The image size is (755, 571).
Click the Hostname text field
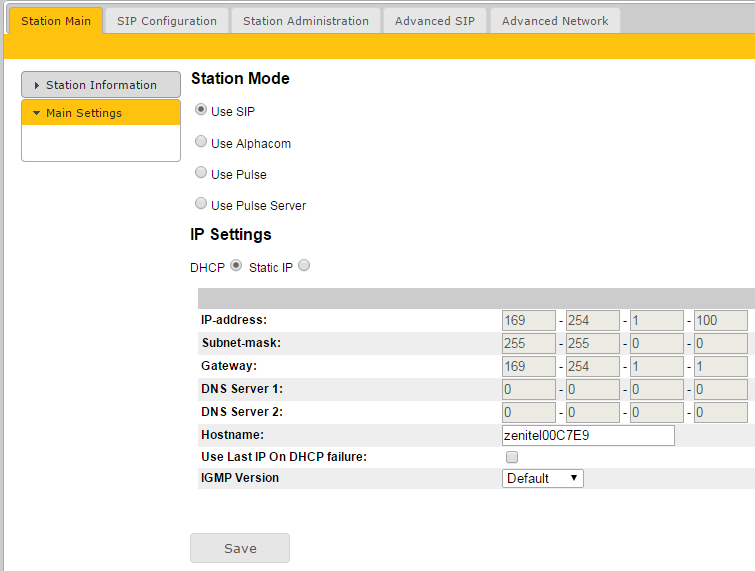pyautogui.click(x=588, y=436)
